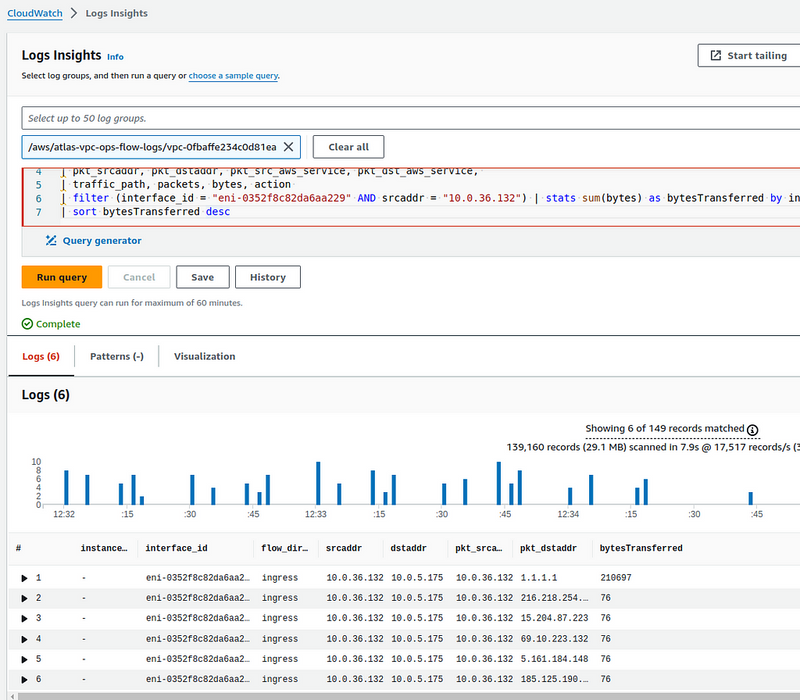Select the Logs (6) tab
The height and width of the screenshot is (700, 800).
click(x=41, y=356)
